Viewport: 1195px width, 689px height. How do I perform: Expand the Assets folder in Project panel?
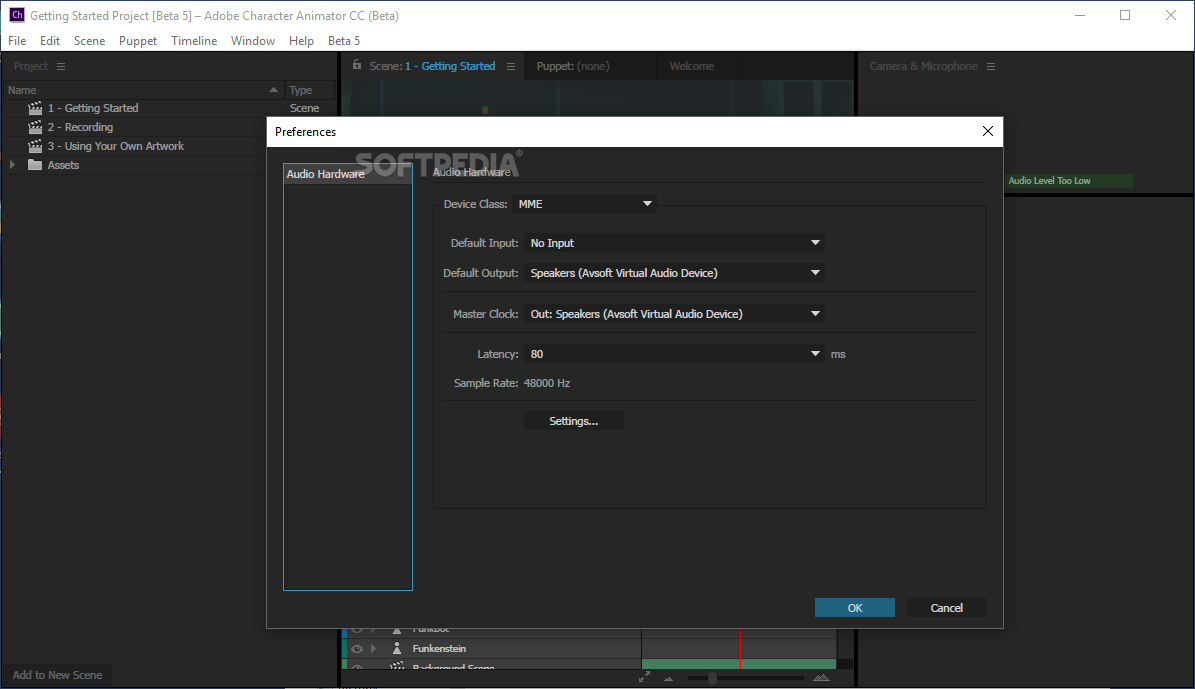[x=12, y=165]
